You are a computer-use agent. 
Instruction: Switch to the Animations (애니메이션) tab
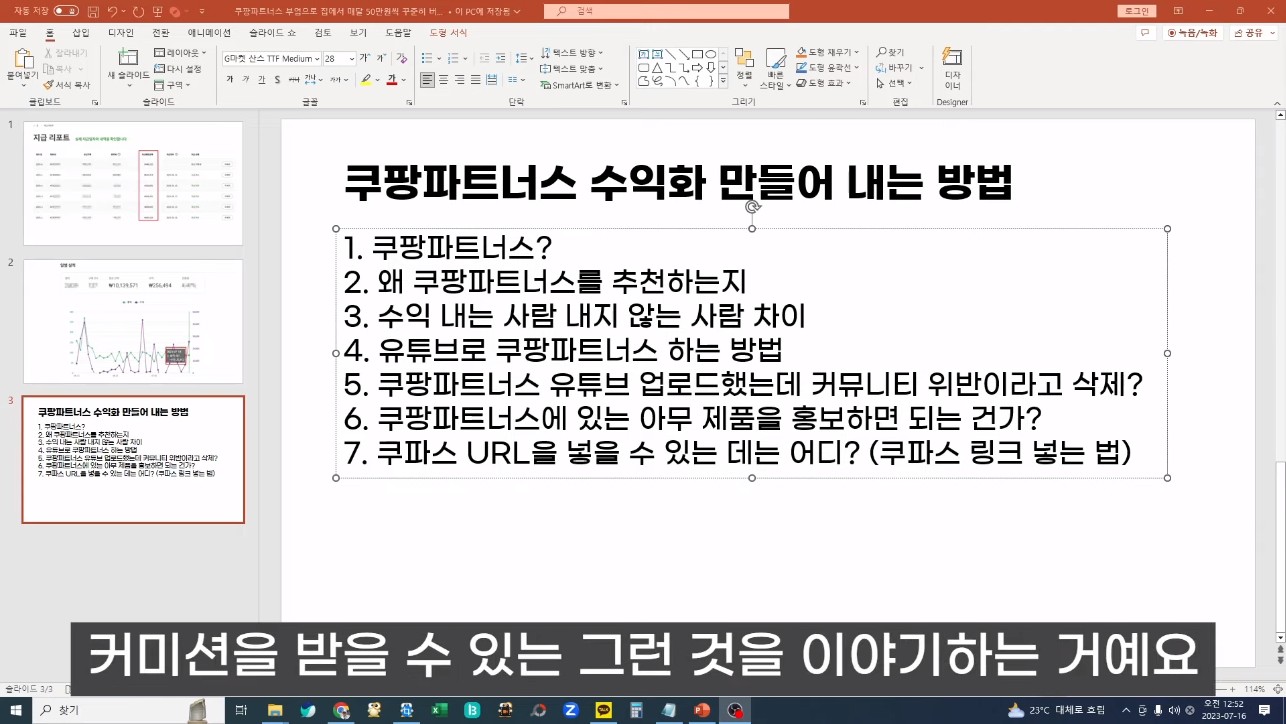click(209, 33)
